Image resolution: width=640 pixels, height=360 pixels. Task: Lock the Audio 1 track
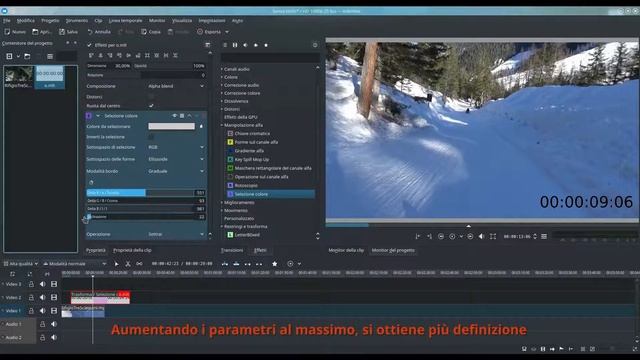tap(42, 324)
